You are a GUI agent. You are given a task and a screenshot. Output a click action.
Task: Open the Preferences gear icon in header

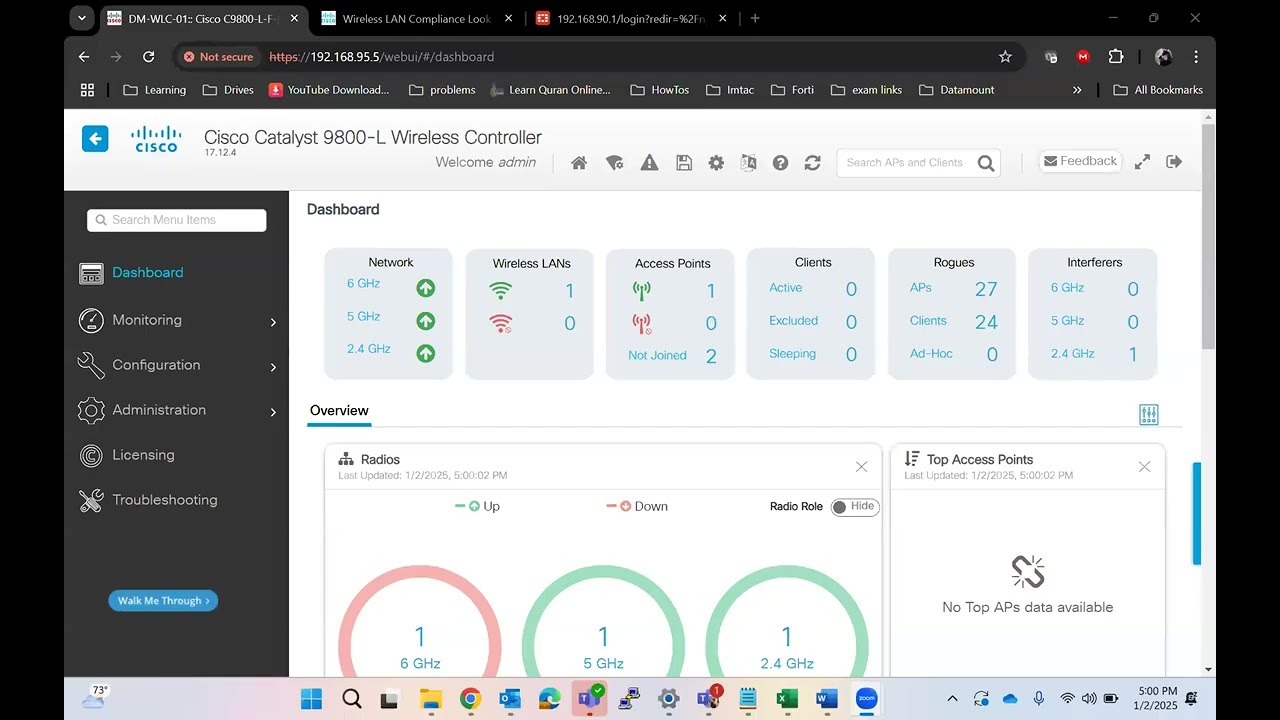(x=716, y=163)
